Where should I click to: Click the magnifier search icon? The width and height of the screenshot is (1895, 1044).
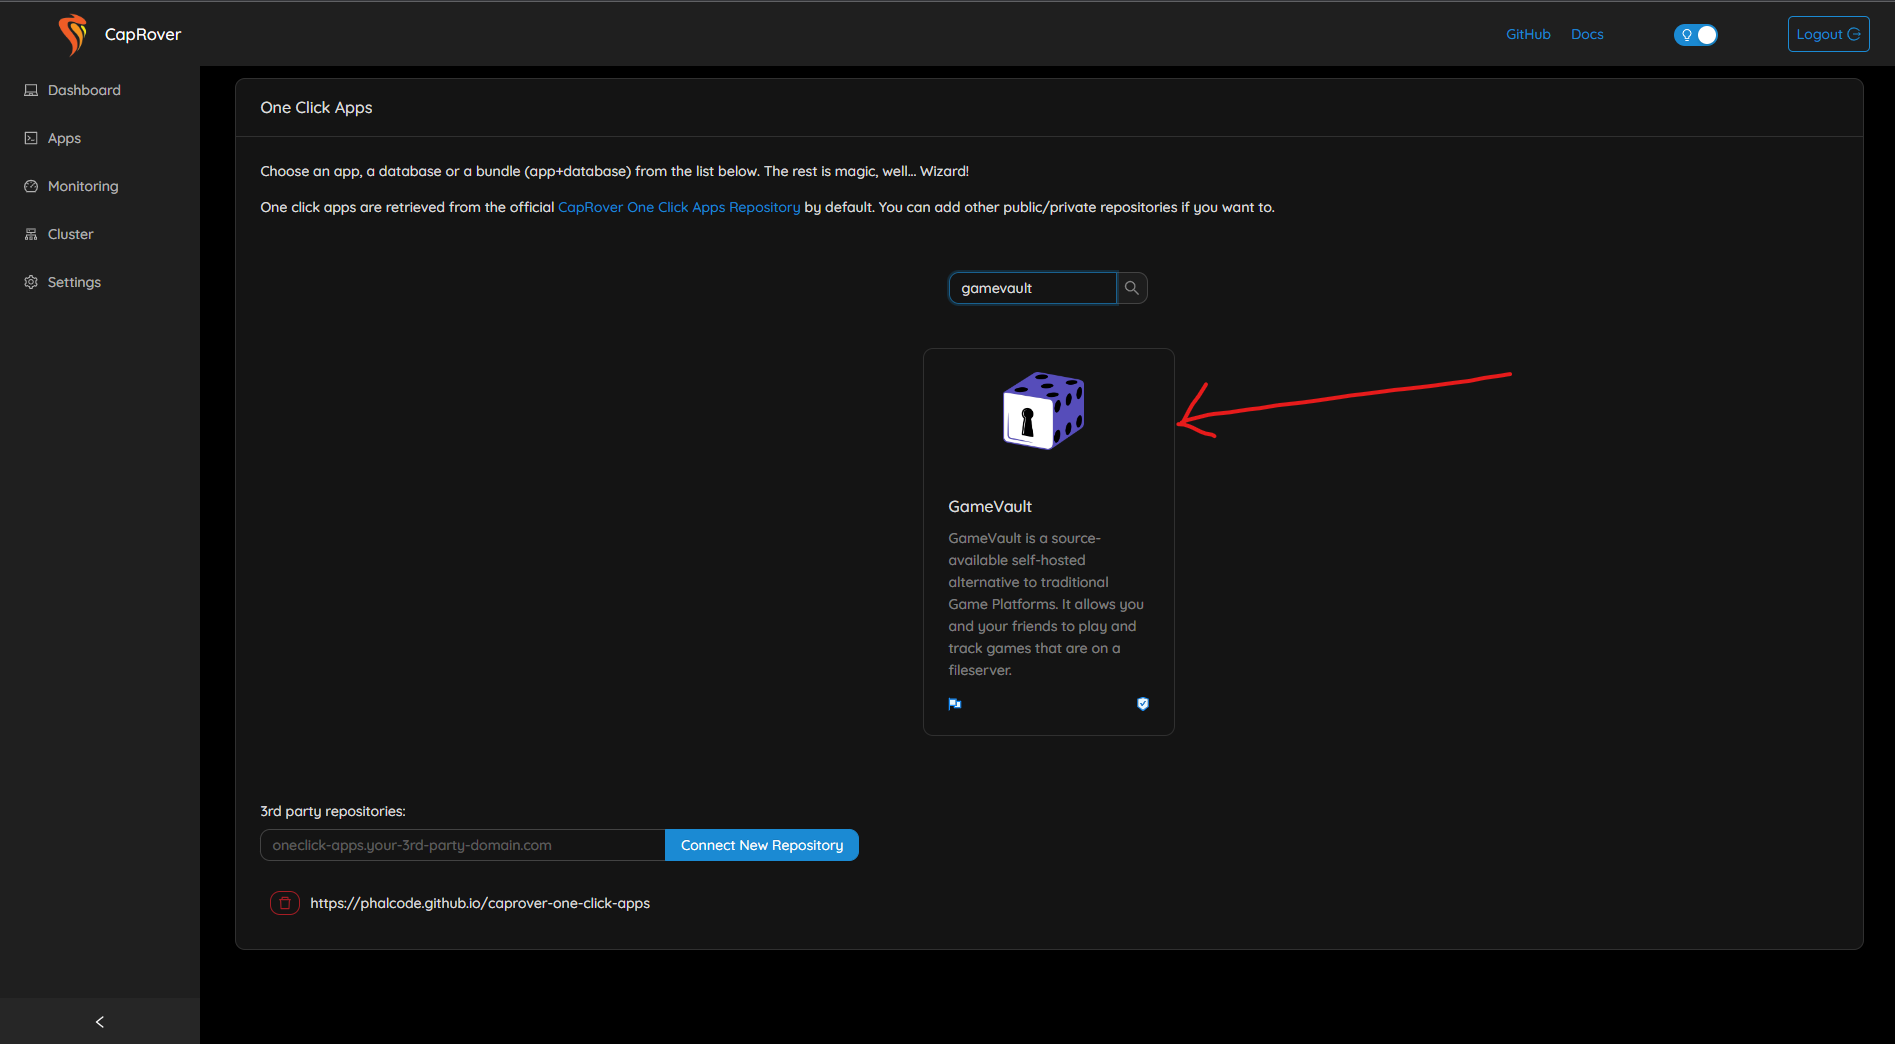pos(1132,288)
